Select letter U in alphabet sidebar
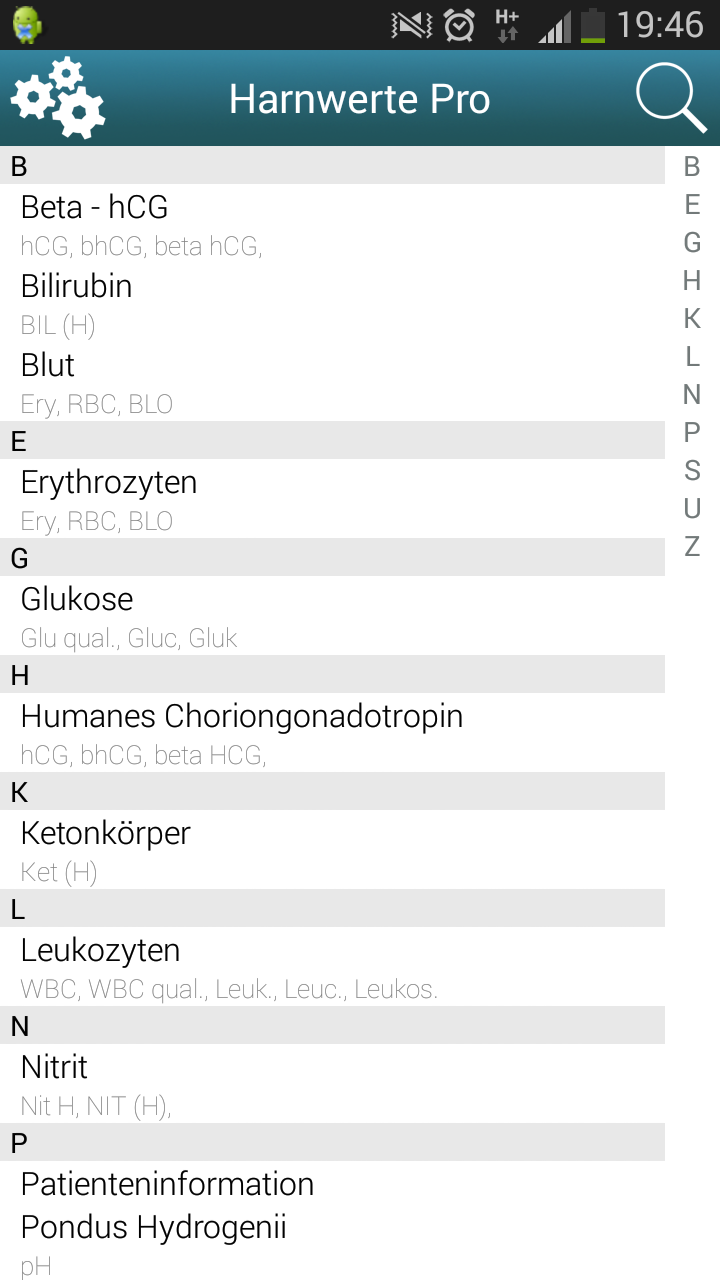The image size is (720, 1280). (x=692, y=508)
